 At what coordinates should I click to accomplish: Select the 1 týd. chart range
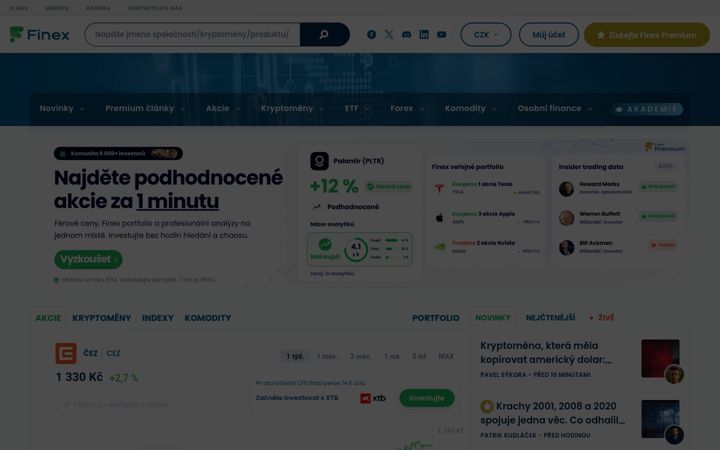pos(295,356)
